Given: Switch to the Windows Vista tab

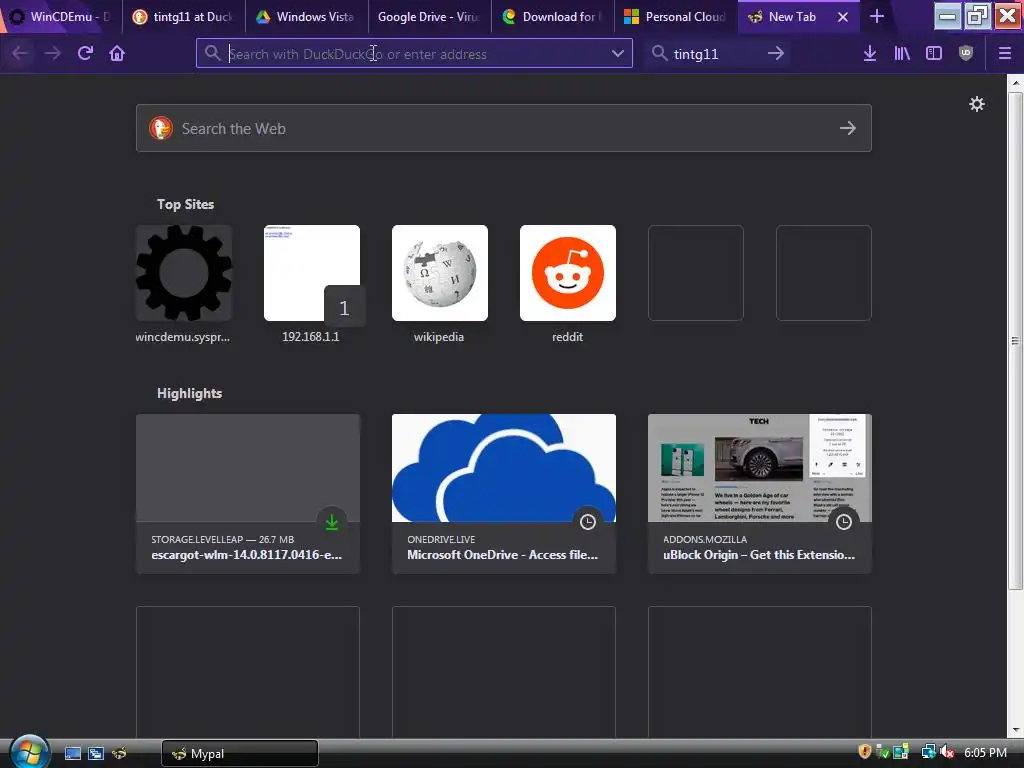Looking at the screenshot, I should pos(307,17).
